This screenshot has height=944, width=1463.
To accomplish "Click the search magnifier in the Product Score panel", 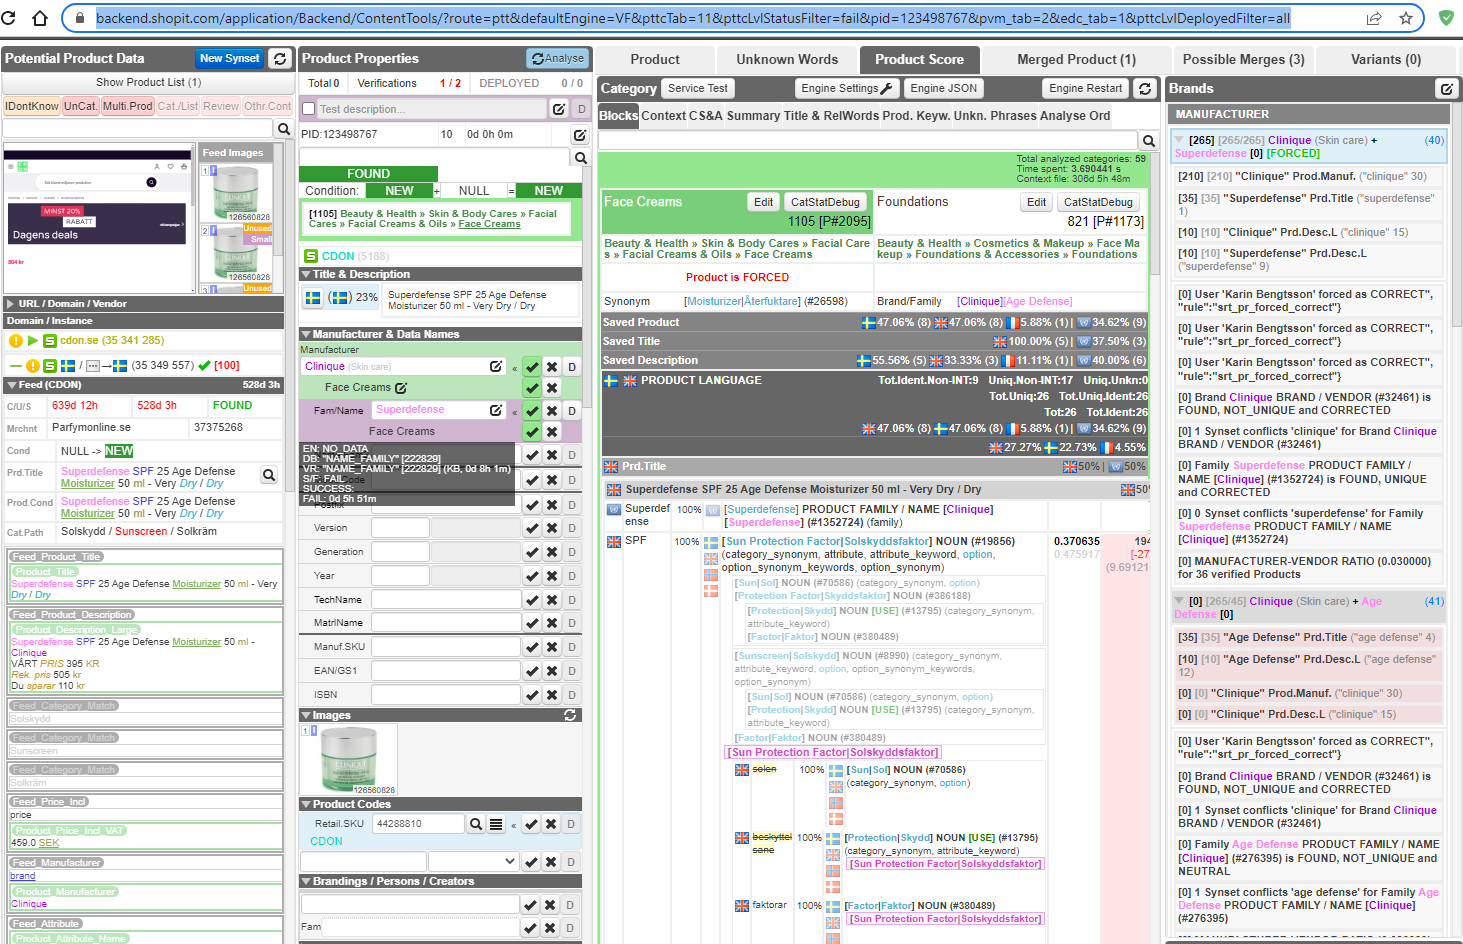I will pyautogui.click(x=1149, y=141).
